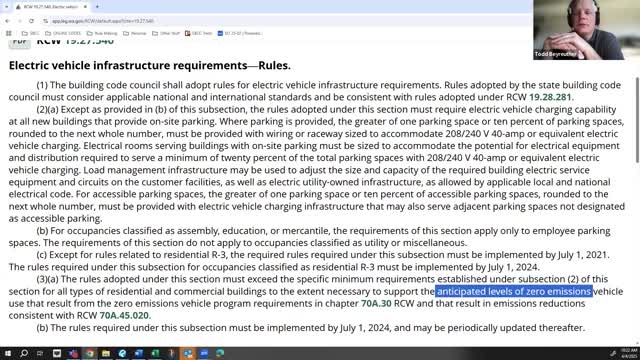
Task: Open the last bookmark with blue icon
Action: (240, 33)
